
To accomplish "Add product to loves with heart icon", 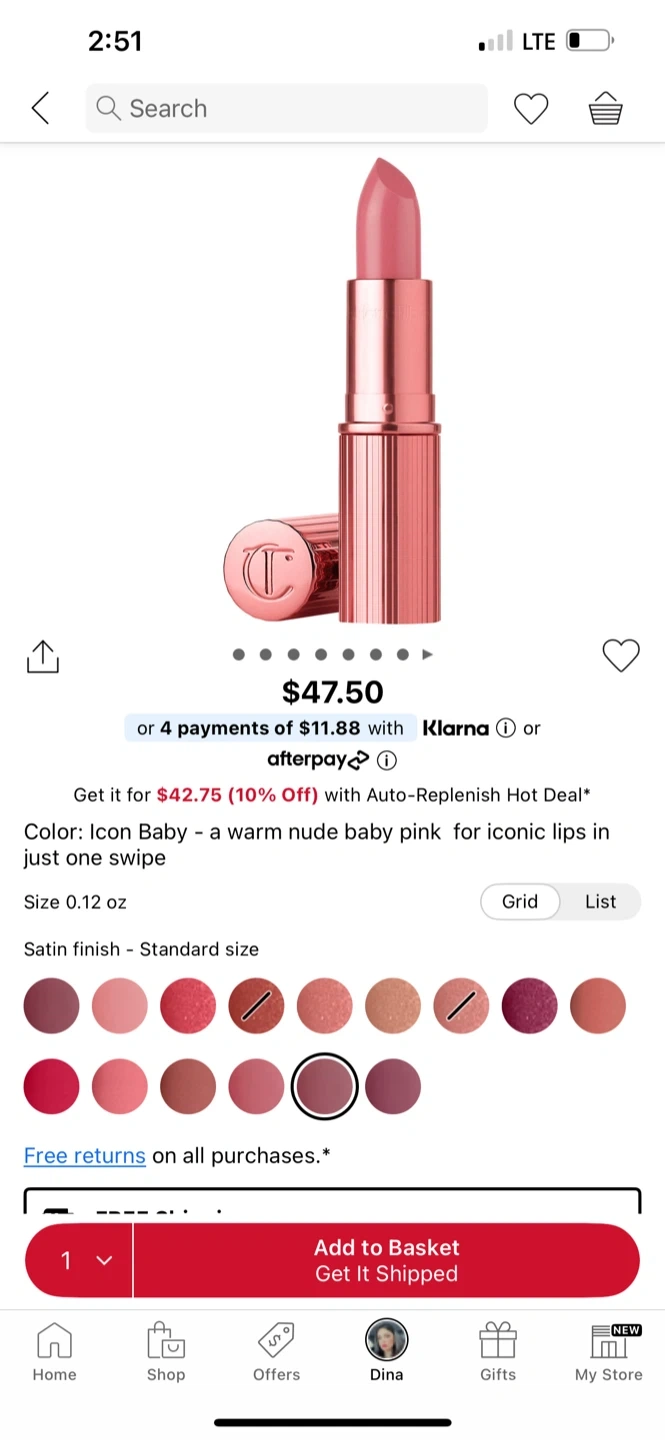I will (621, 656).
